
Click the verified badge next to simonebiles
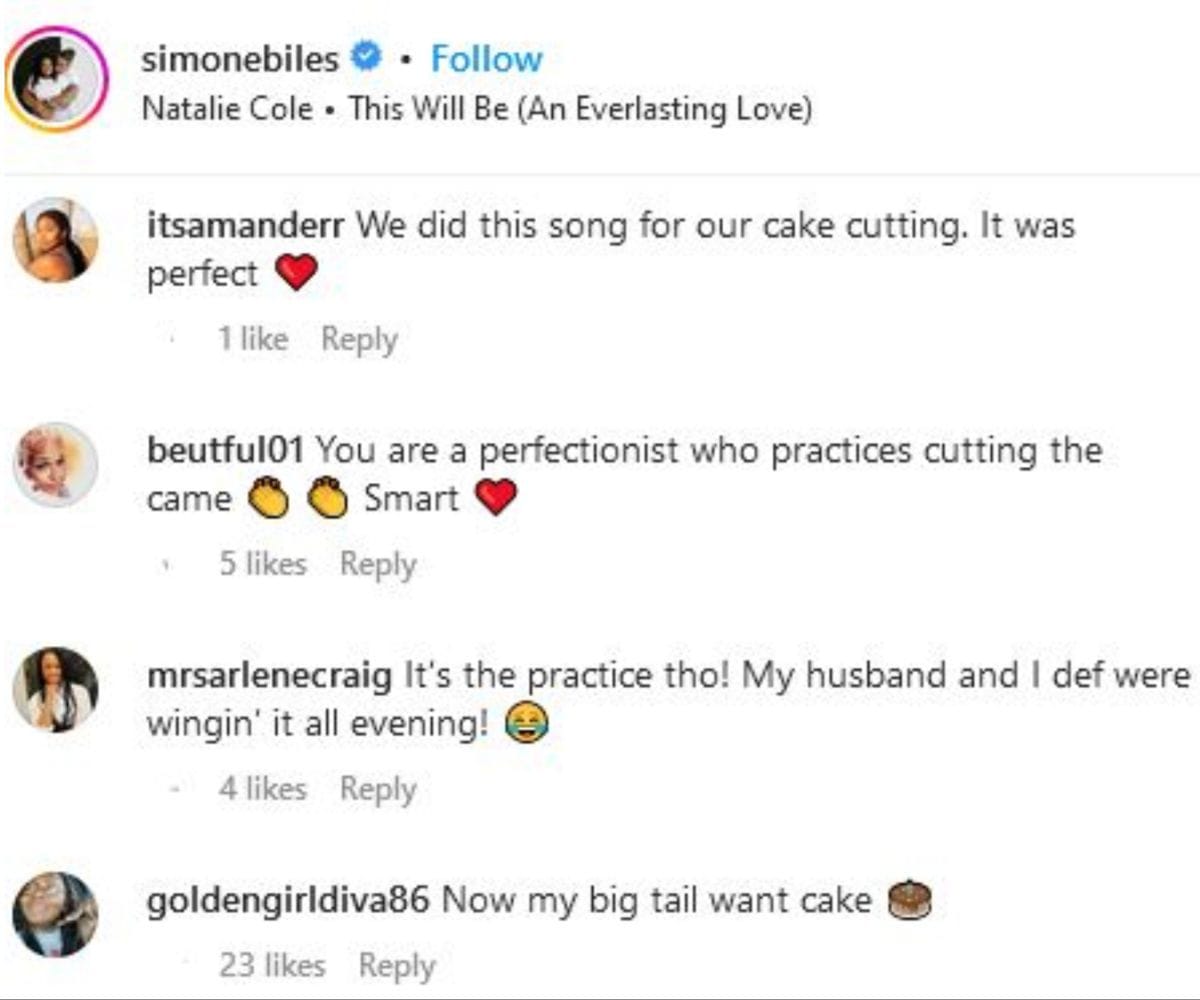(367, 58)
